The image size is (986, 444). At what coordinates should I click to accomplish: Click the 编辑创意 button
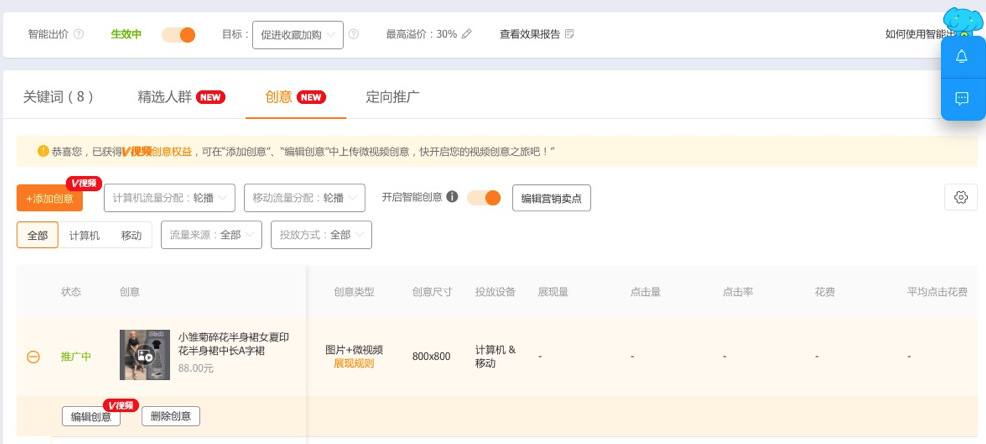pyautogui.click(x=91, y=416)
